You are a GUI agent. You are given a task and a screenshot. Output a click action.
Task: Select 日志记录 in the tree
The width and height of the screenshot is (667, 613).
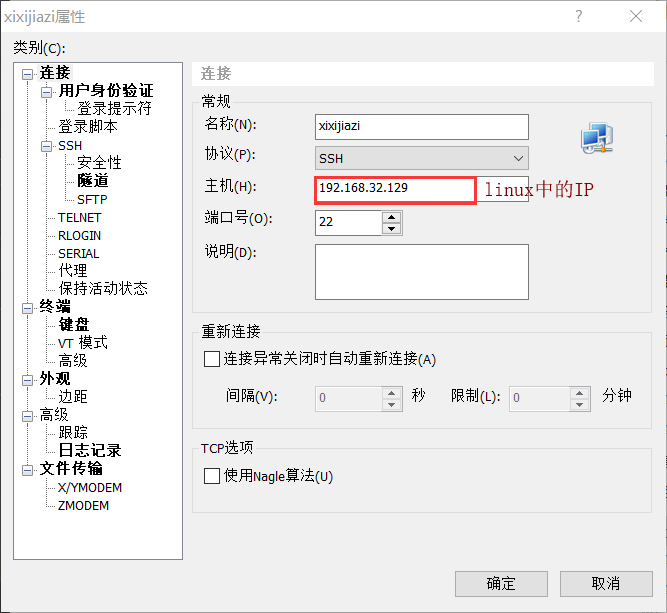coord(90,450)
